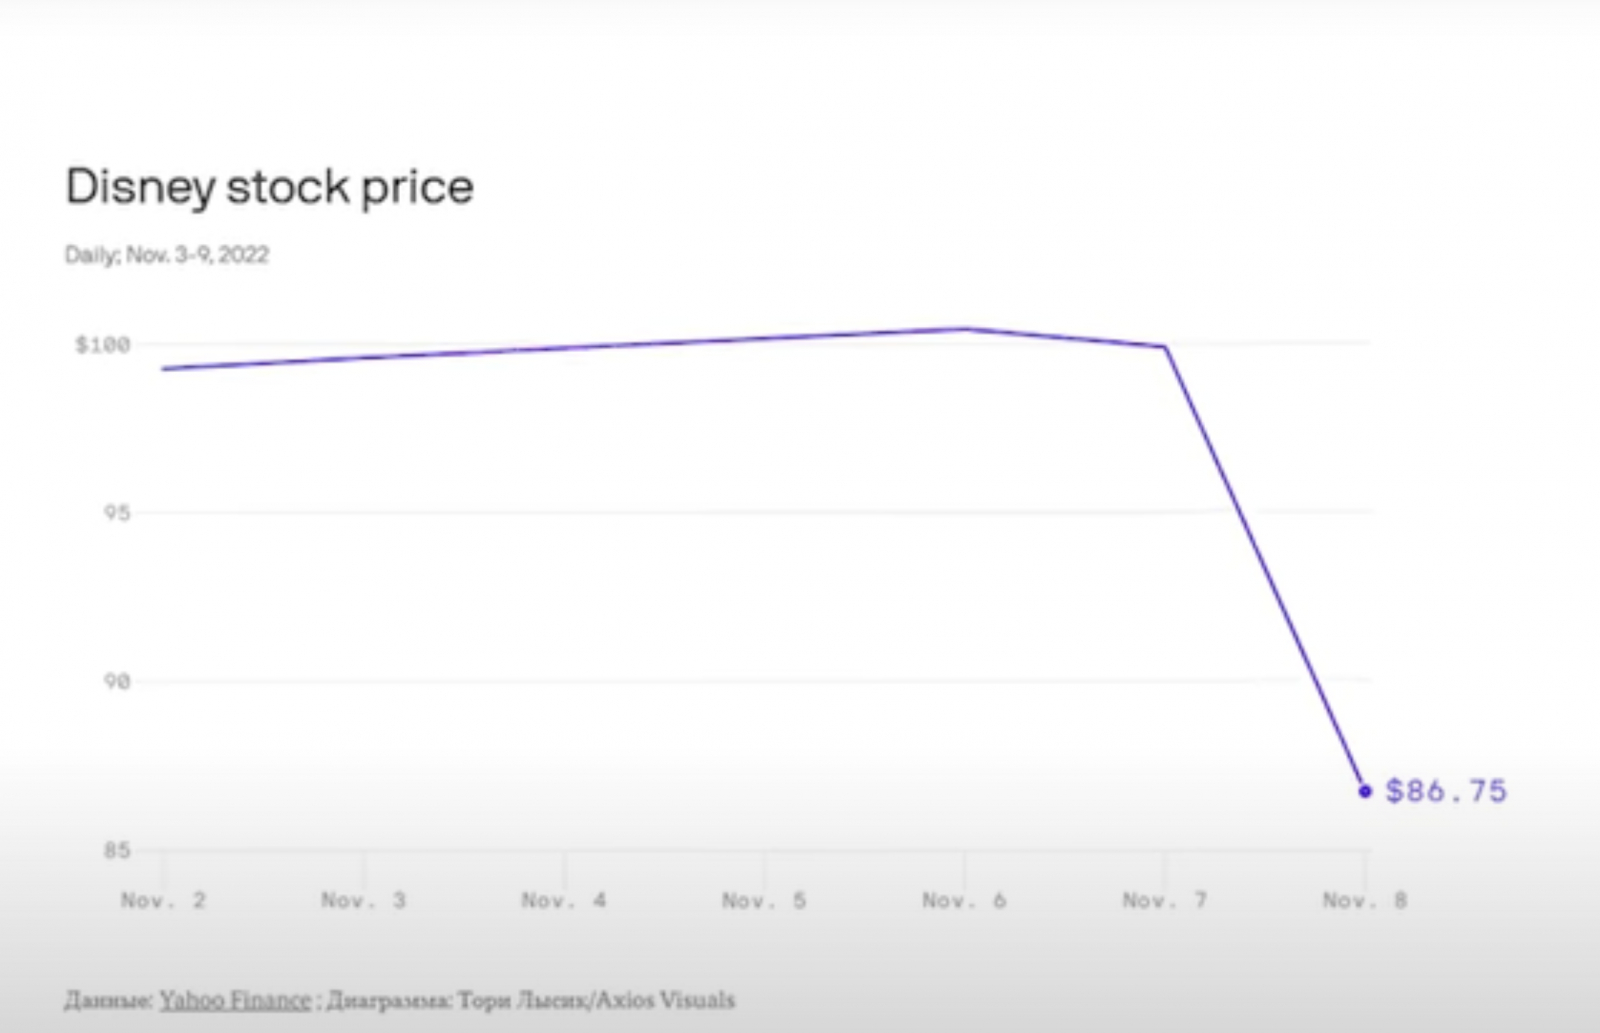Click the Disney stock price title
Screen dimensions: 1600x1033
tap(269, 187)
